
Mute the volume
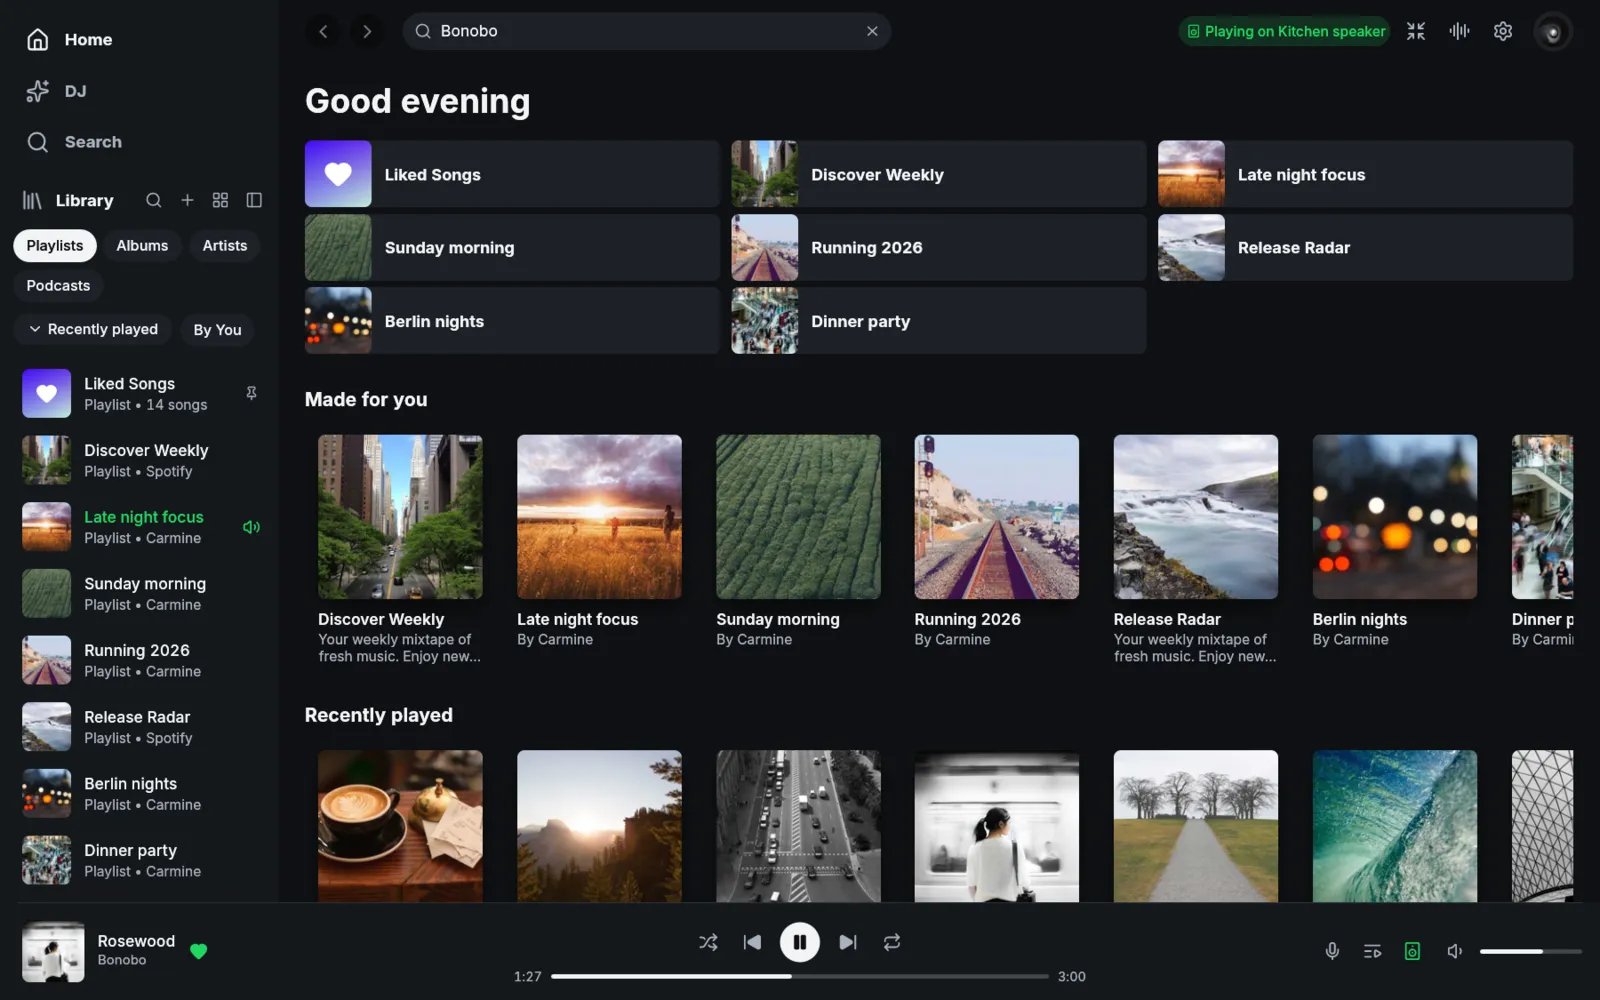(1455, 951)
